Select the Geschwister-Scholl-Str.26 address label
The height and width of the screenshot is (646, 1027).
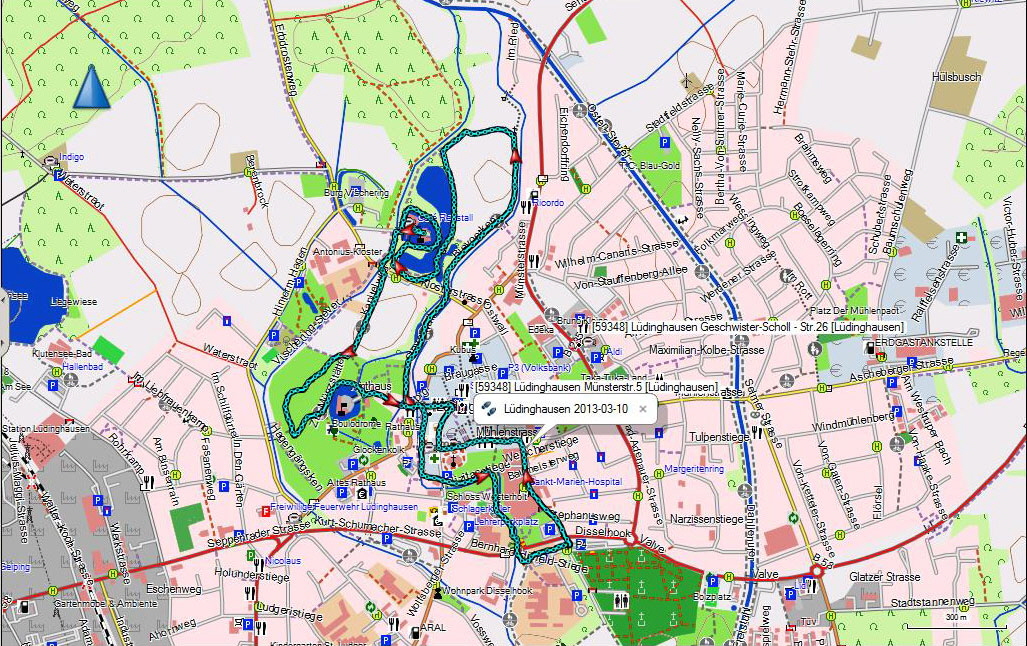click(748, 327)
